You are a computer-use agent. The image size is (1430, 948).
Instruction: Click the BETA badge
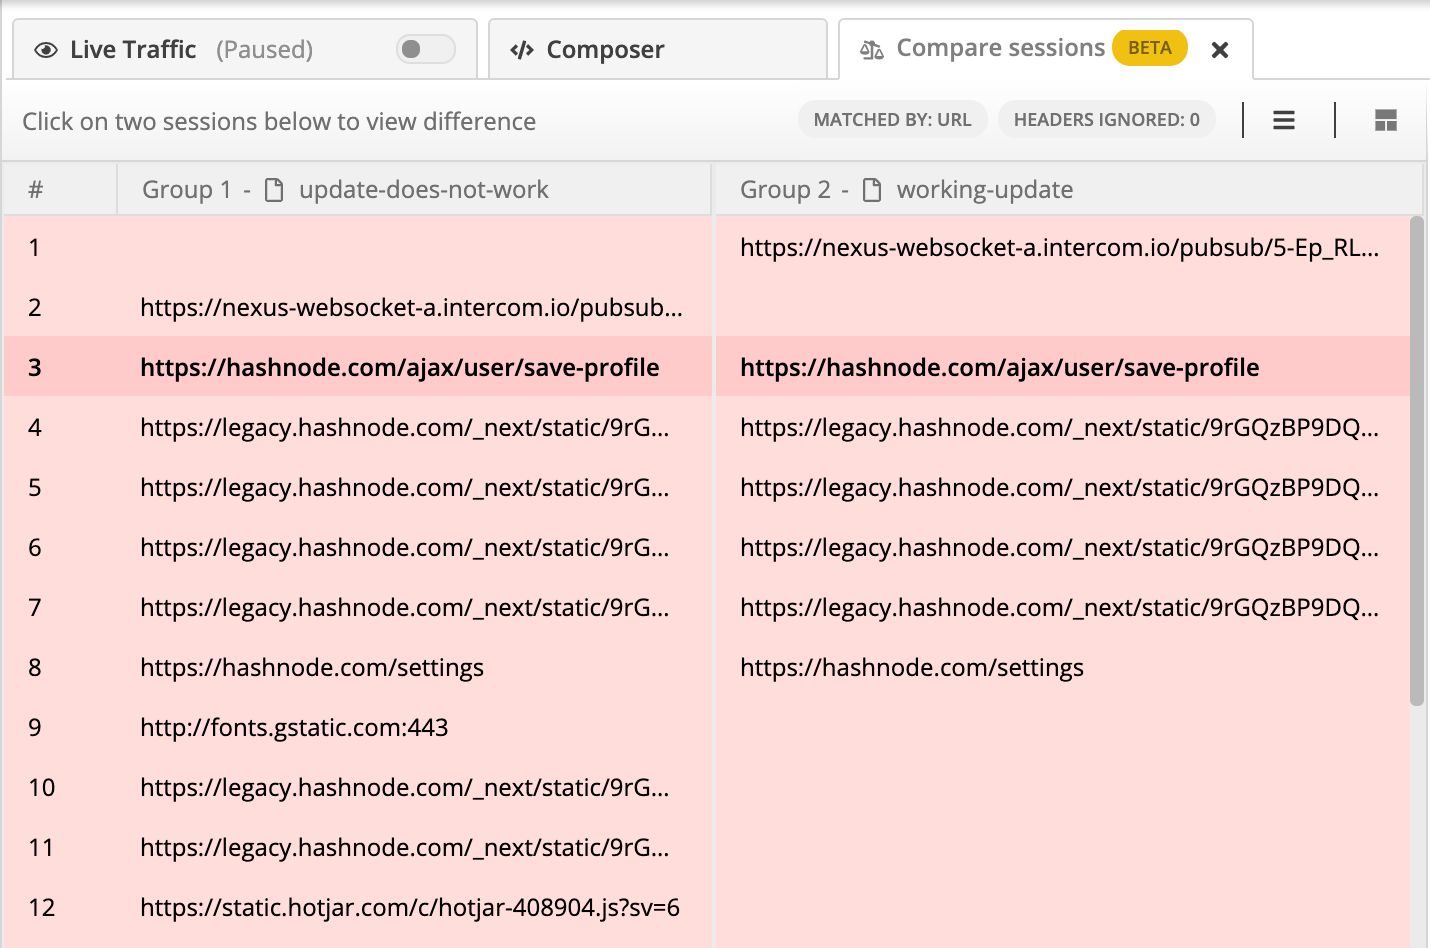coord(1150,48)
